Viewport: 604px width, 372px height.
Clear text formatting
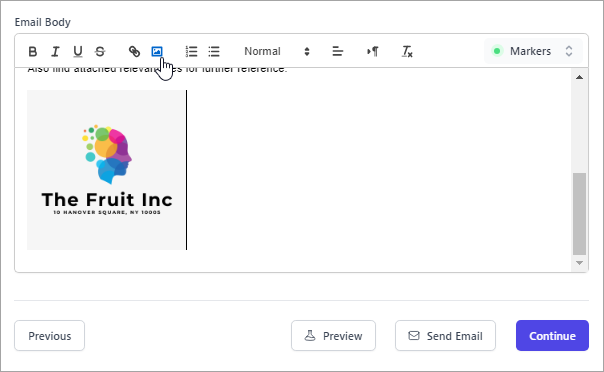[x=407, y=51]
